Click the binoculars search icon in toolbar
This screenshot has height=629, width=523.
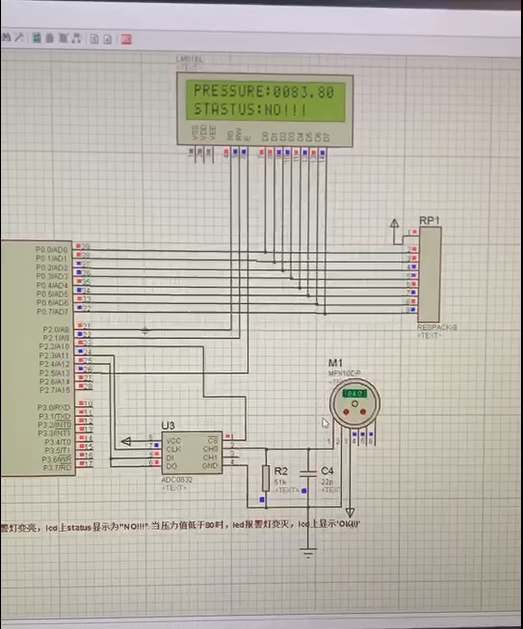6,38
